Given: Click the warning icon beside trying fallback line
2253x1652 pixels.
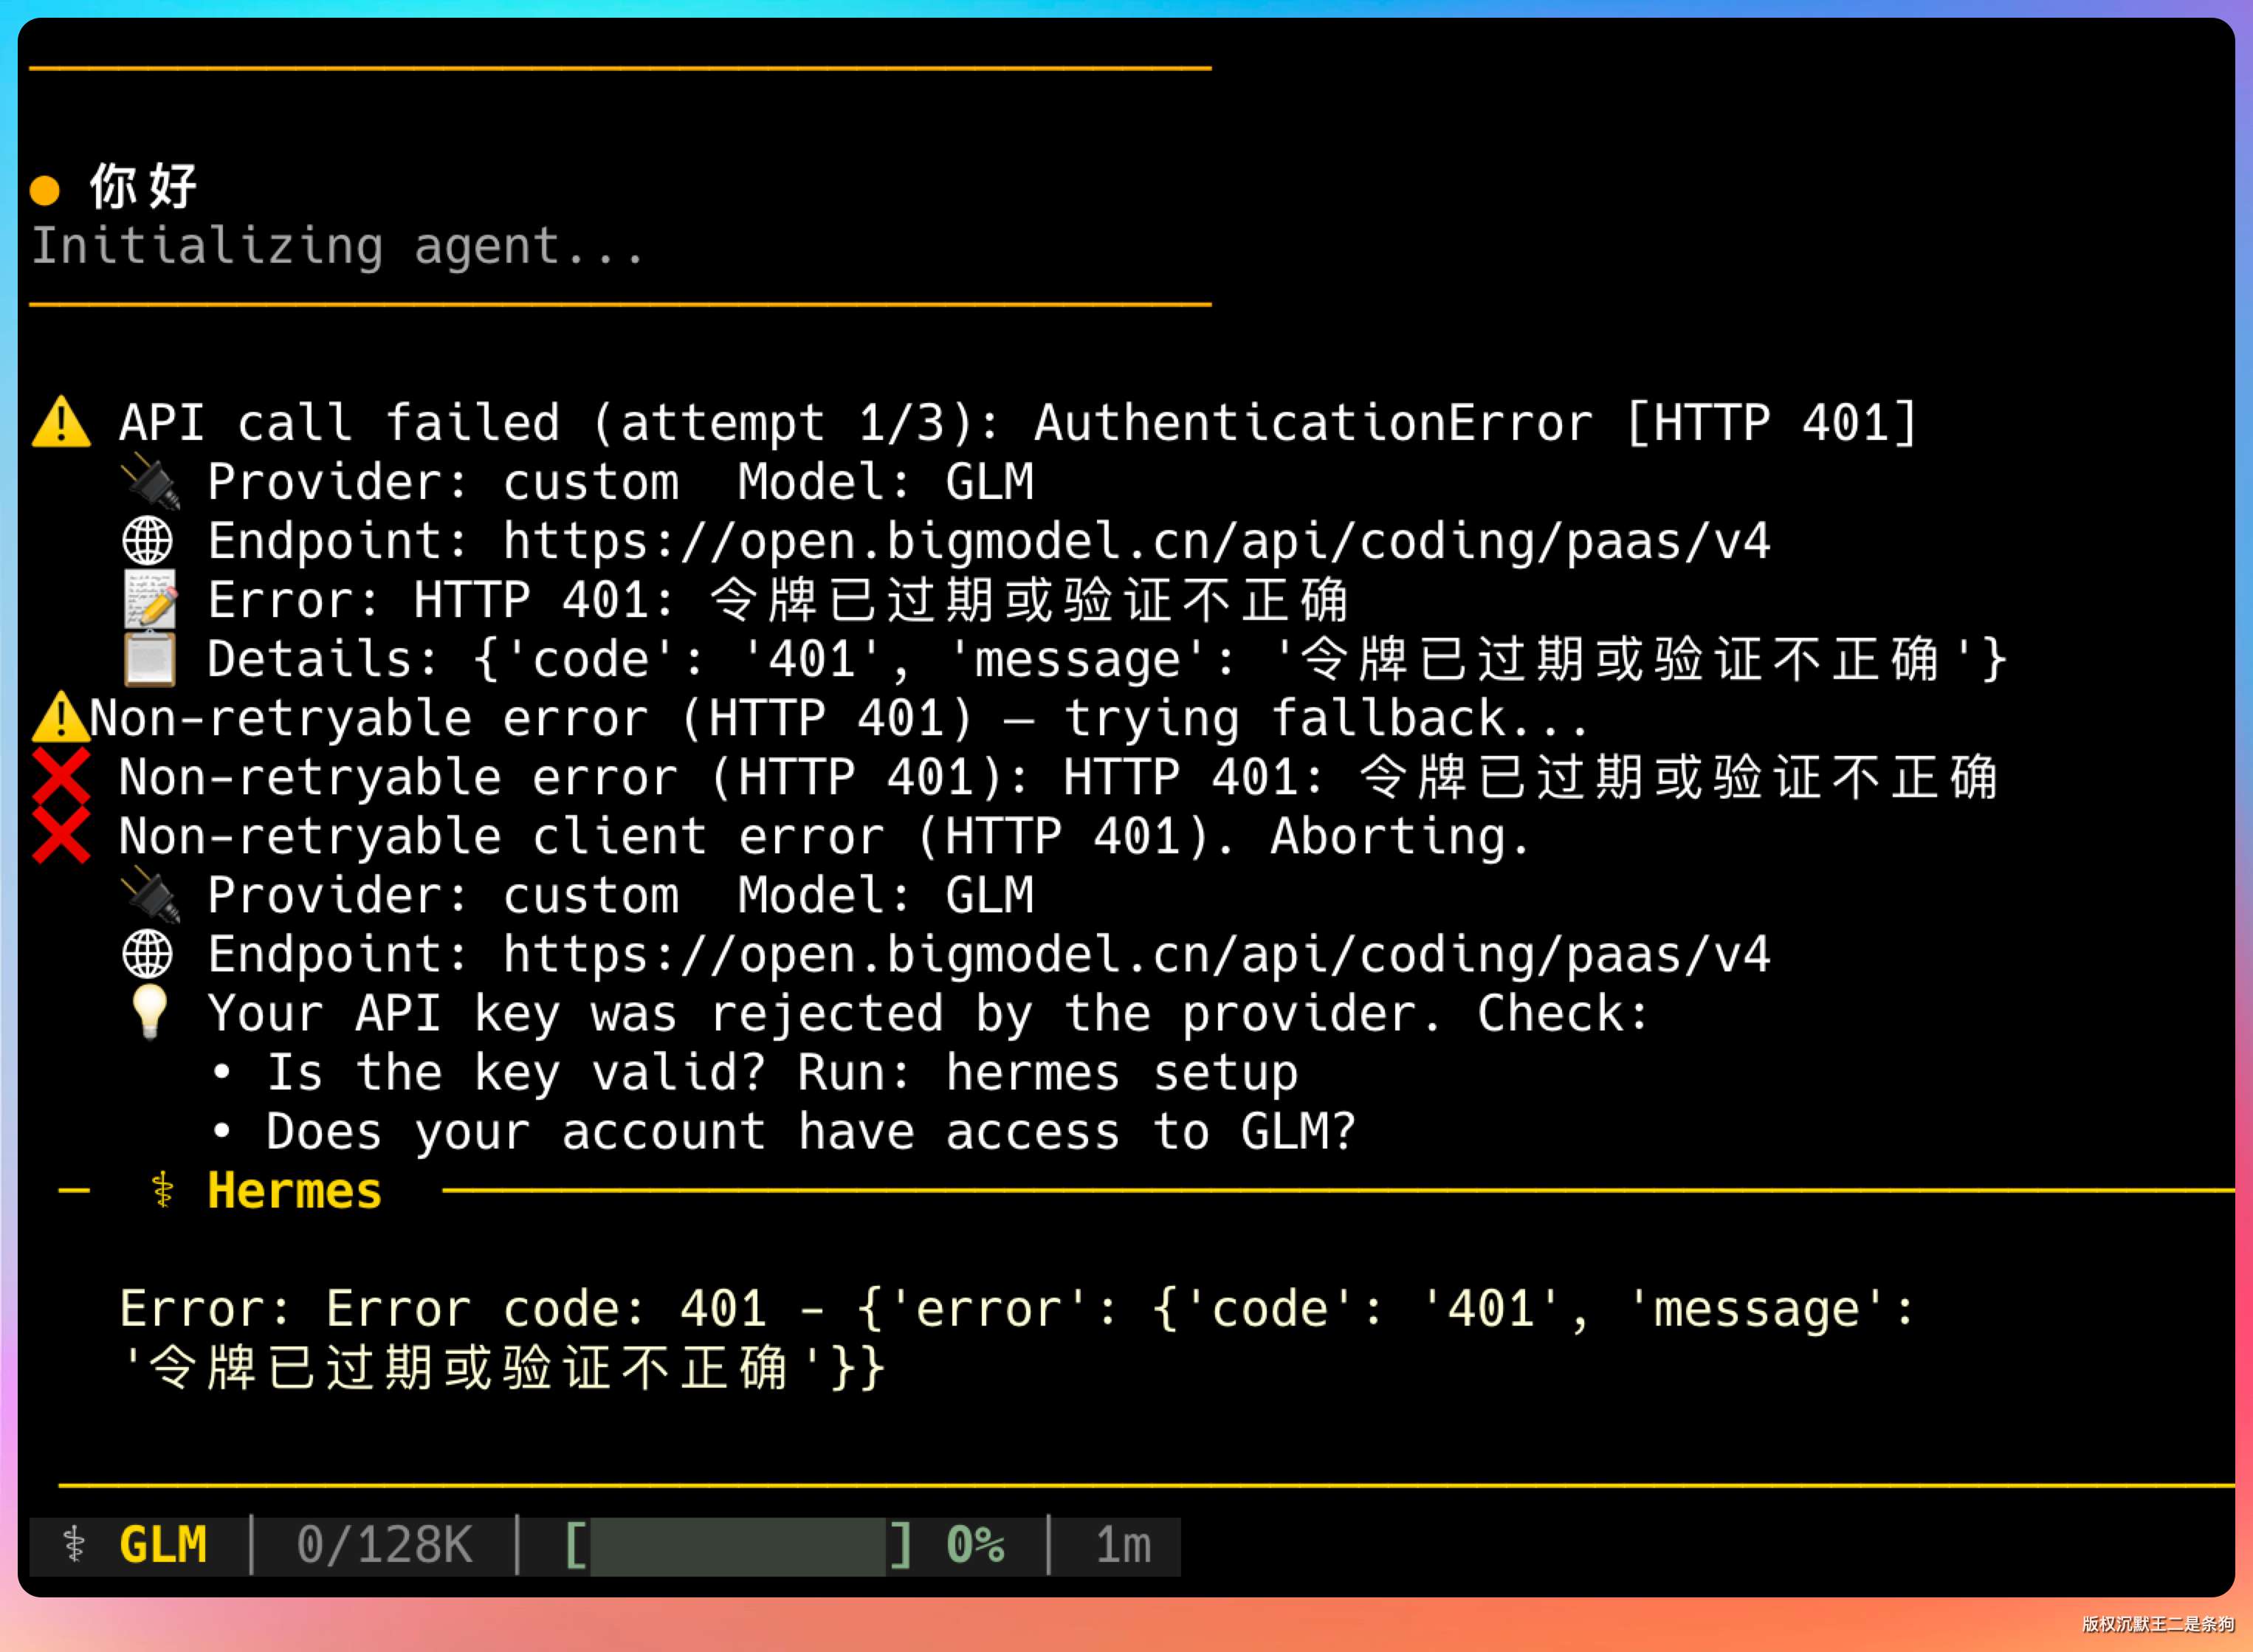Looking at the screenshot, I should (x=60, y=718).
